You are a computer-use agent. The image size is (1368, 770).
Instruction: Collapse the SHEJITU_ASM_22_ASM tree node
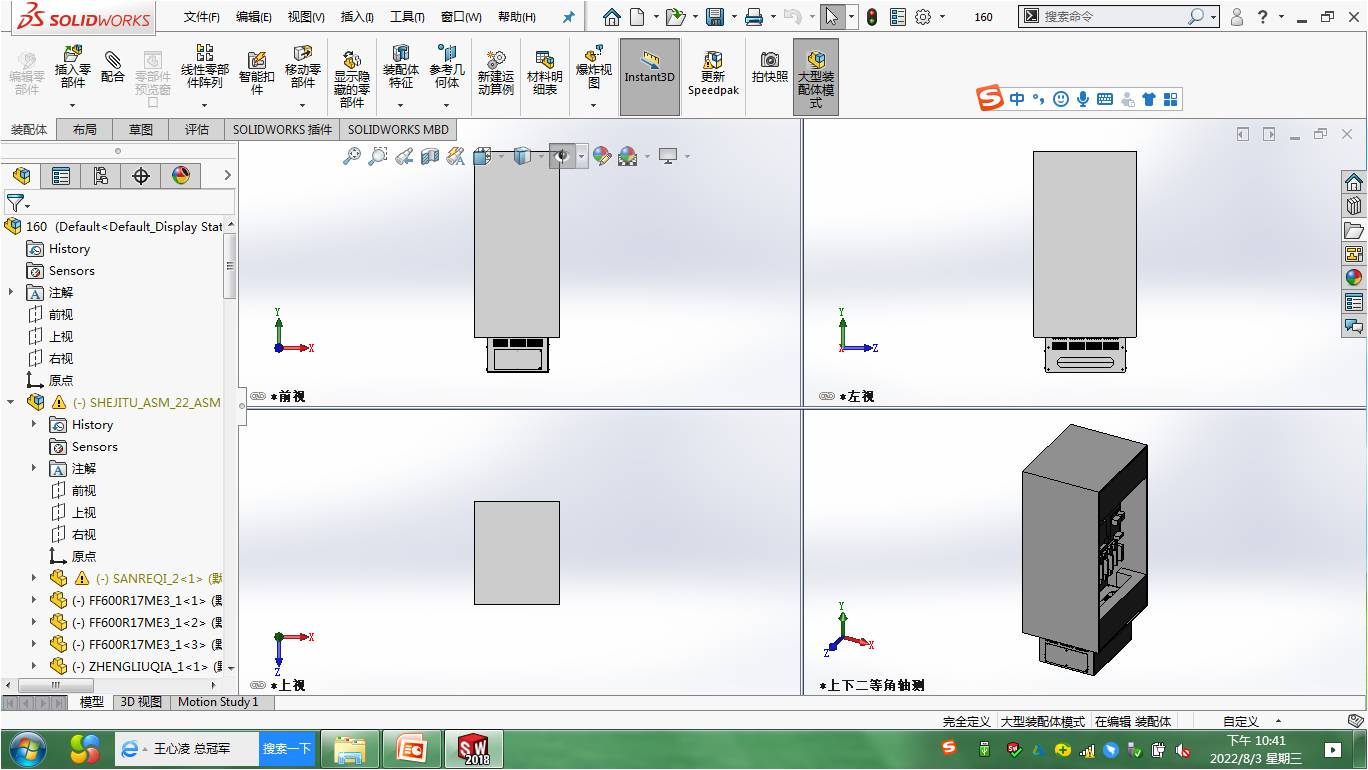(x=11, y=402)
